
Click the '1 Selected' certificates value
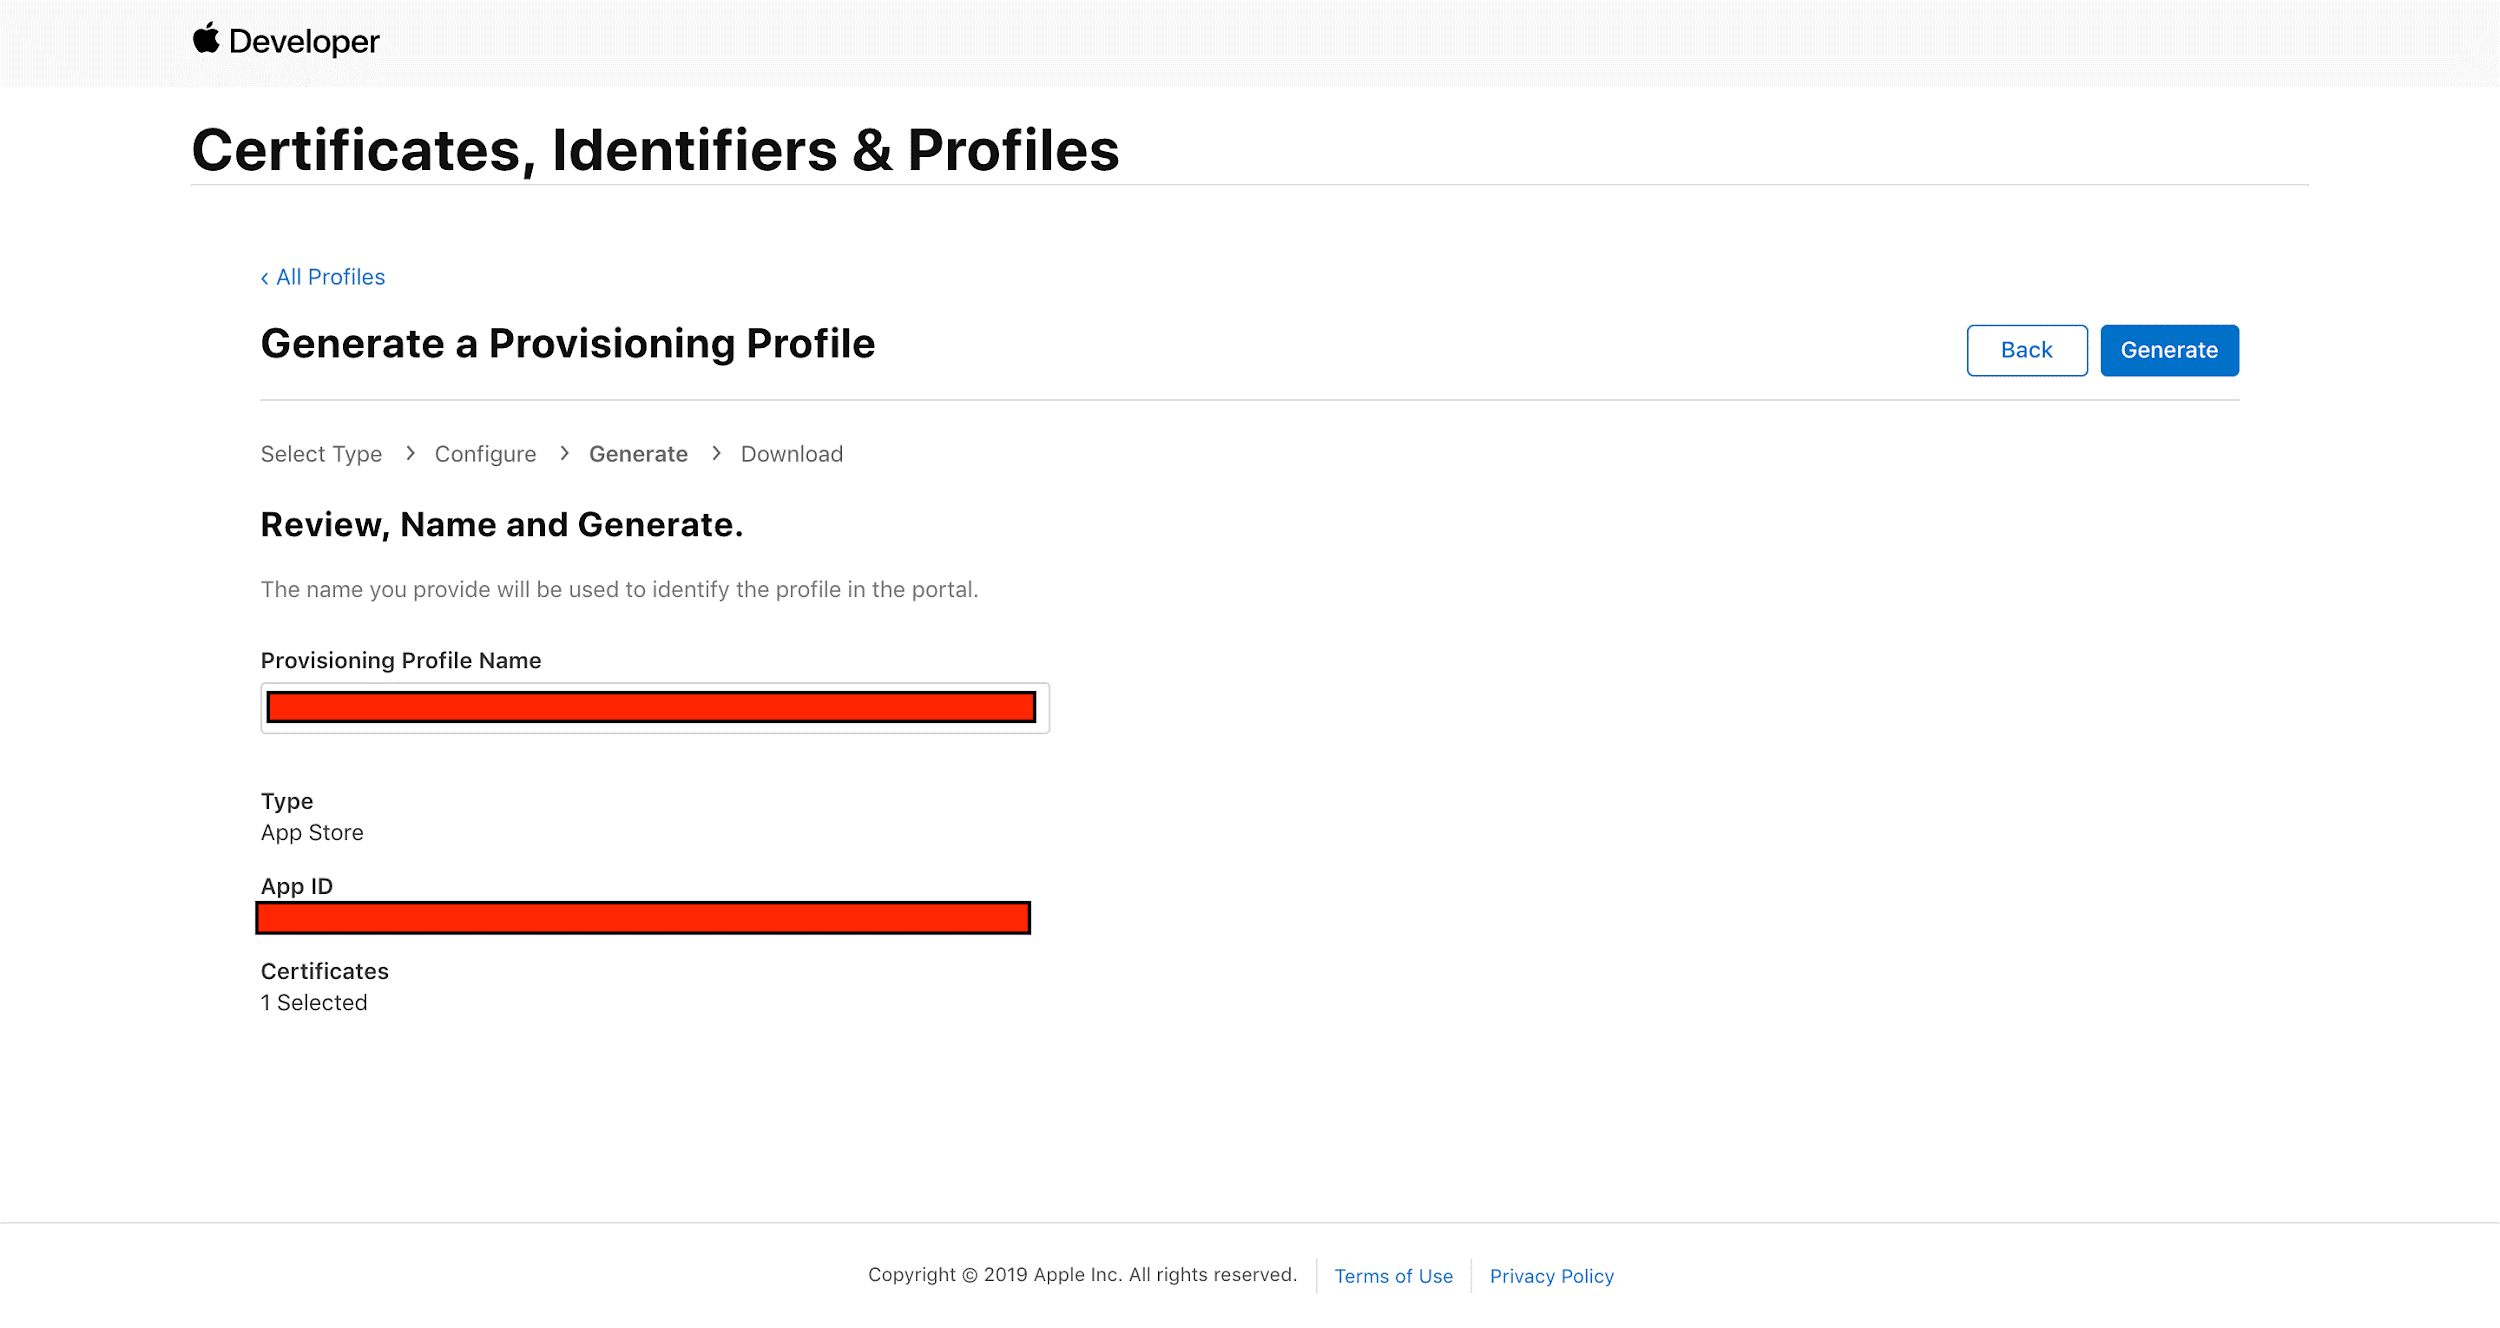pos(314,1002)
